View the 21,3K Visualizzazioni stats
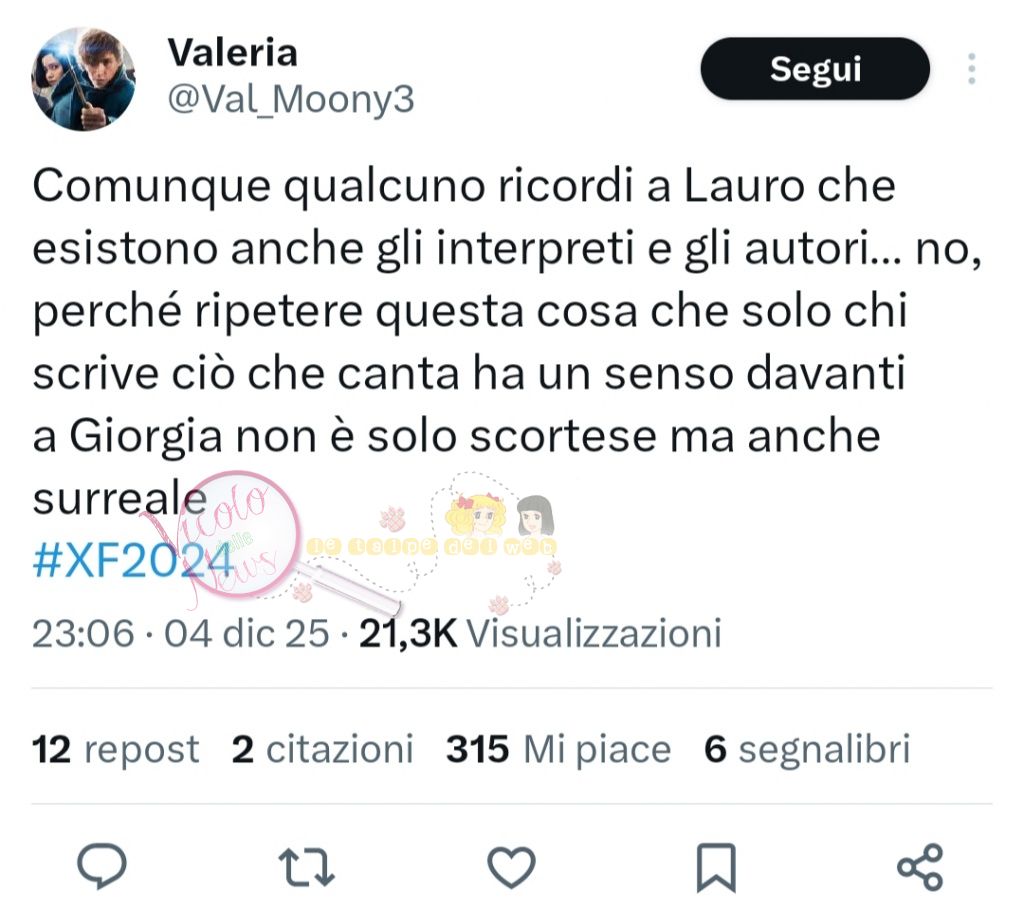The width and height of the screenshot is (1024, 910). pos(540,633)
